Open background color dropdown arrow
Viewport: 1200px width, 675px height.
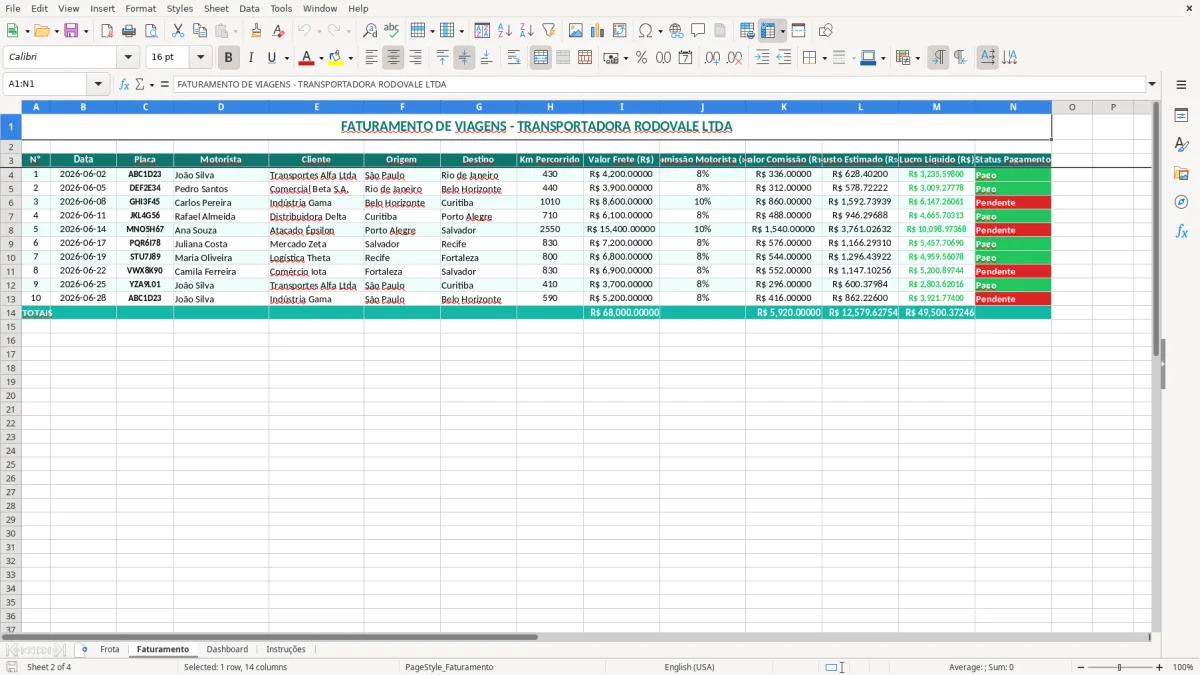(x=350, y=58)
